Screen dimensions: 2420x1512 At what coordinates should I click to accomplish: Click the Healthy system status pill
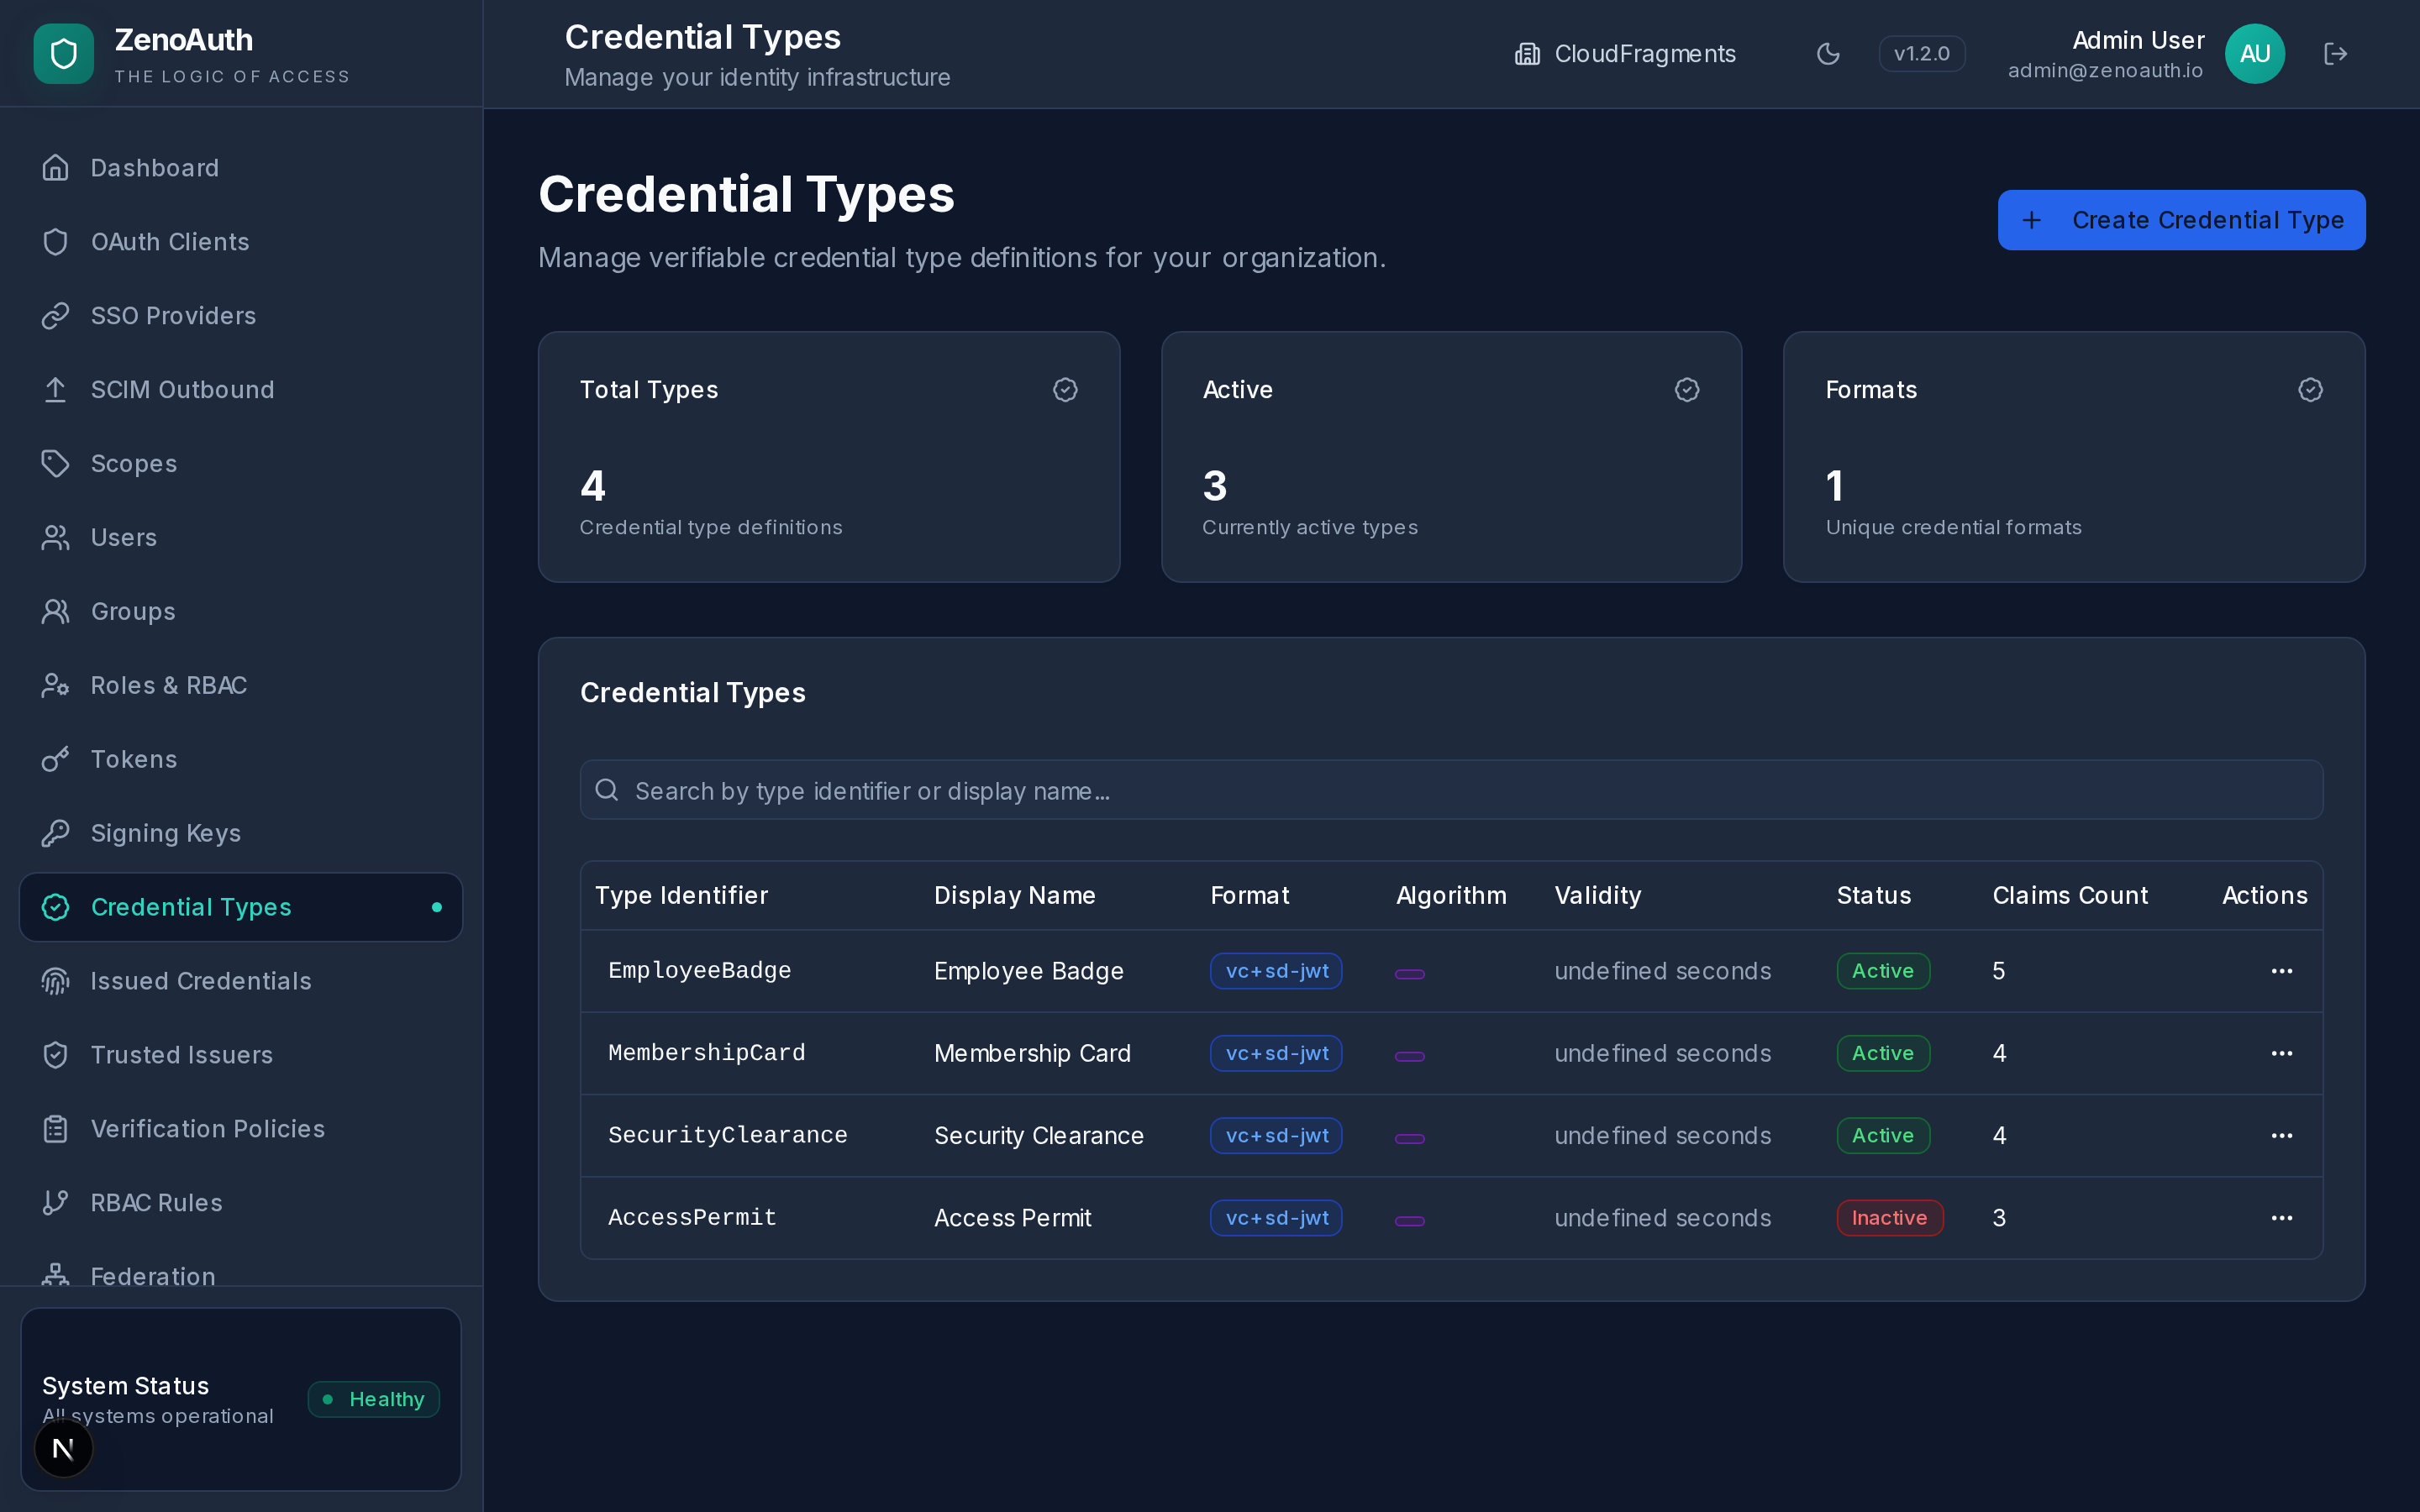click(373, 1399)
